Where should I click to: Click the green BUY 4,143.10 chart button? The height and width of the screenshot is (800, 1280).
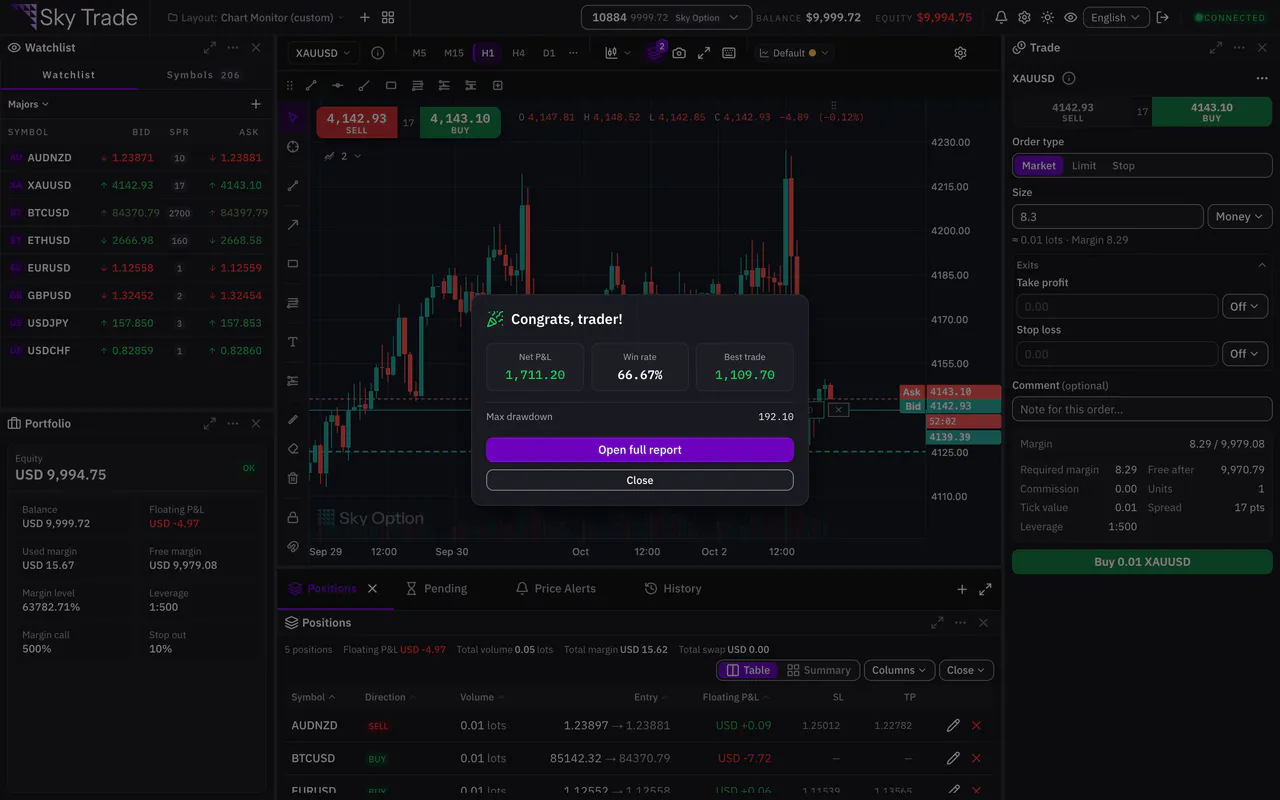[460, 123]
